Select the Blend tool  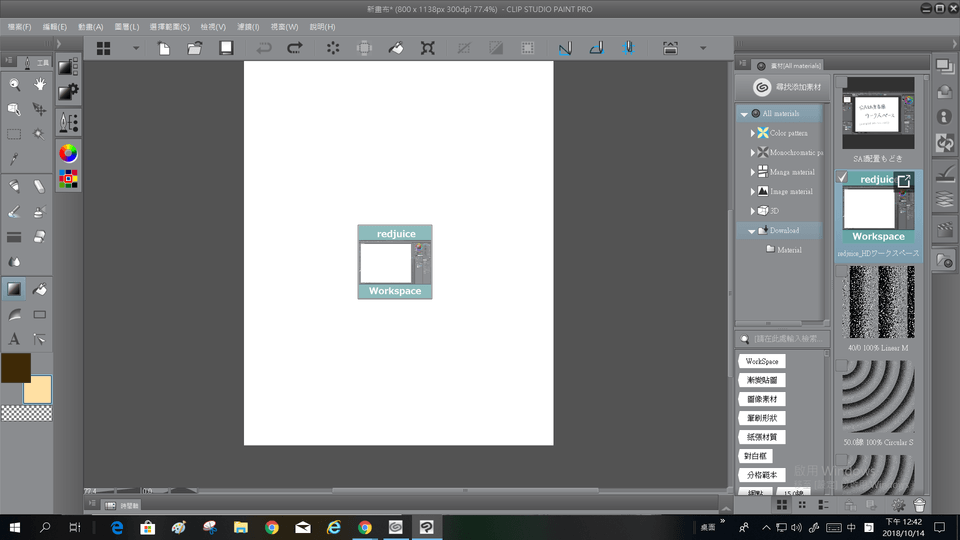click(14, 262)
